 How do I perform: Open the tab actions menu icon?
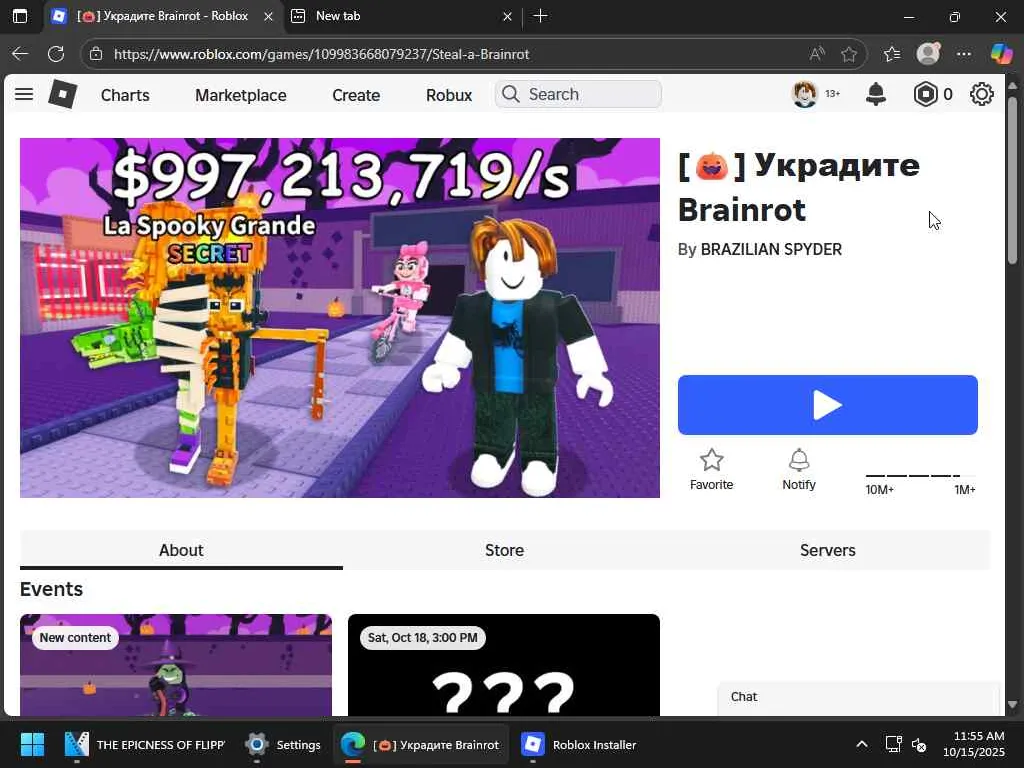pos(20,16)
